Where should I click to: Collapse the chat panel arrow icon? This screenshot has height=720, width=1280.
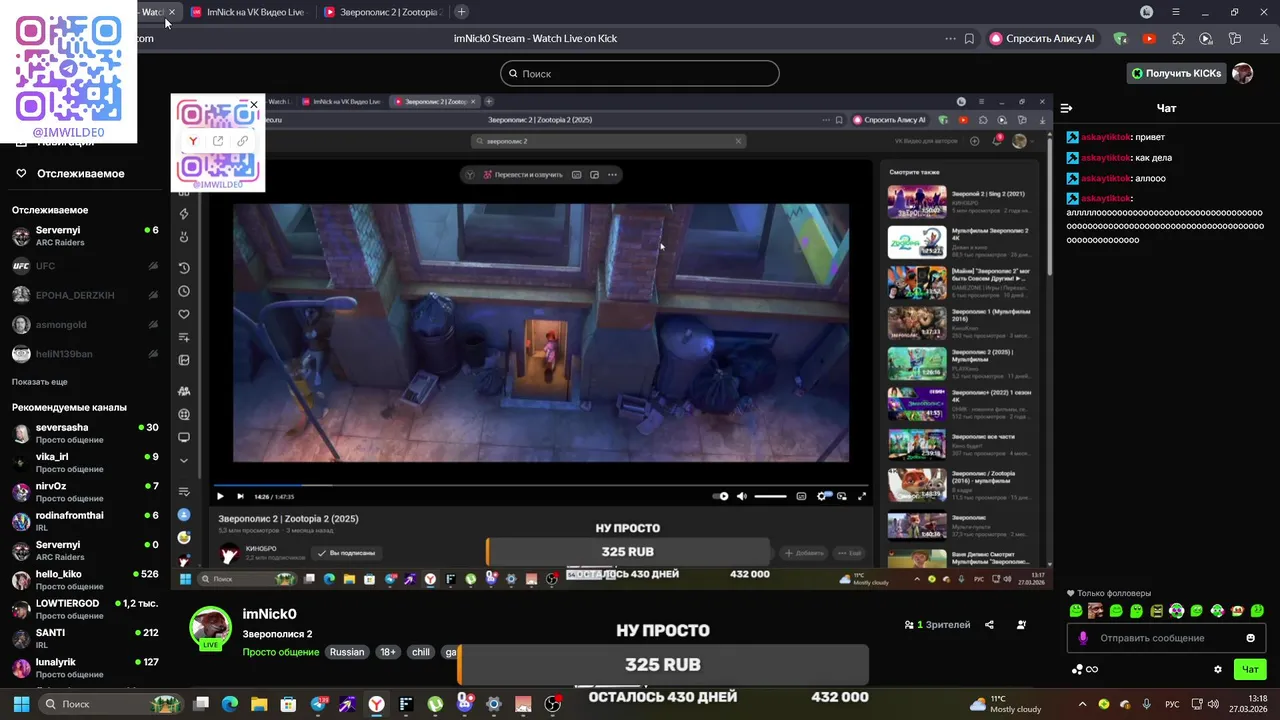tap(1066, 108)
